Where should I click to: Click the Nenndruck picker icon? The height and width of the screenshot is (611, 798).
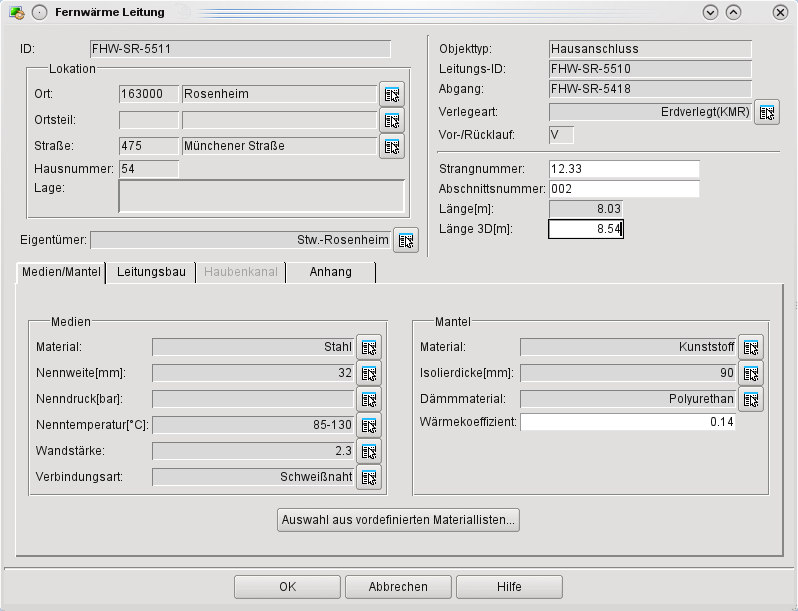[369, 399]
